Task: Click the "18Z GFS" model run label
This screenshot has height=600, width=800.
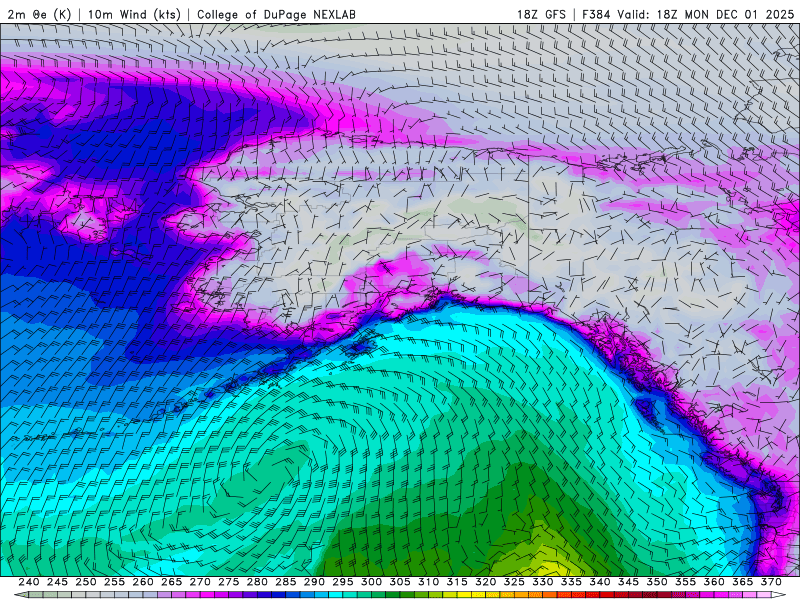Action: (x=541, y=14)
